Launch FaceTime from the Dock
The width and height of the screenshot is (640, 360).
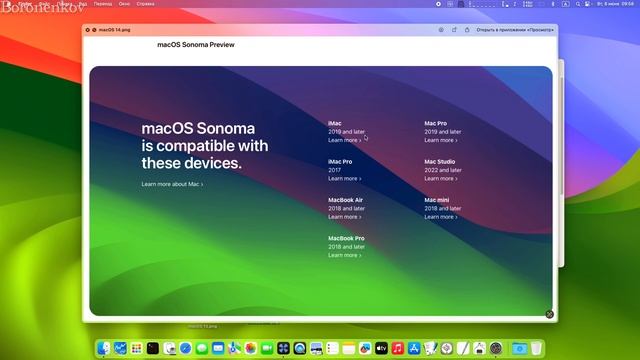coord(267,348)
